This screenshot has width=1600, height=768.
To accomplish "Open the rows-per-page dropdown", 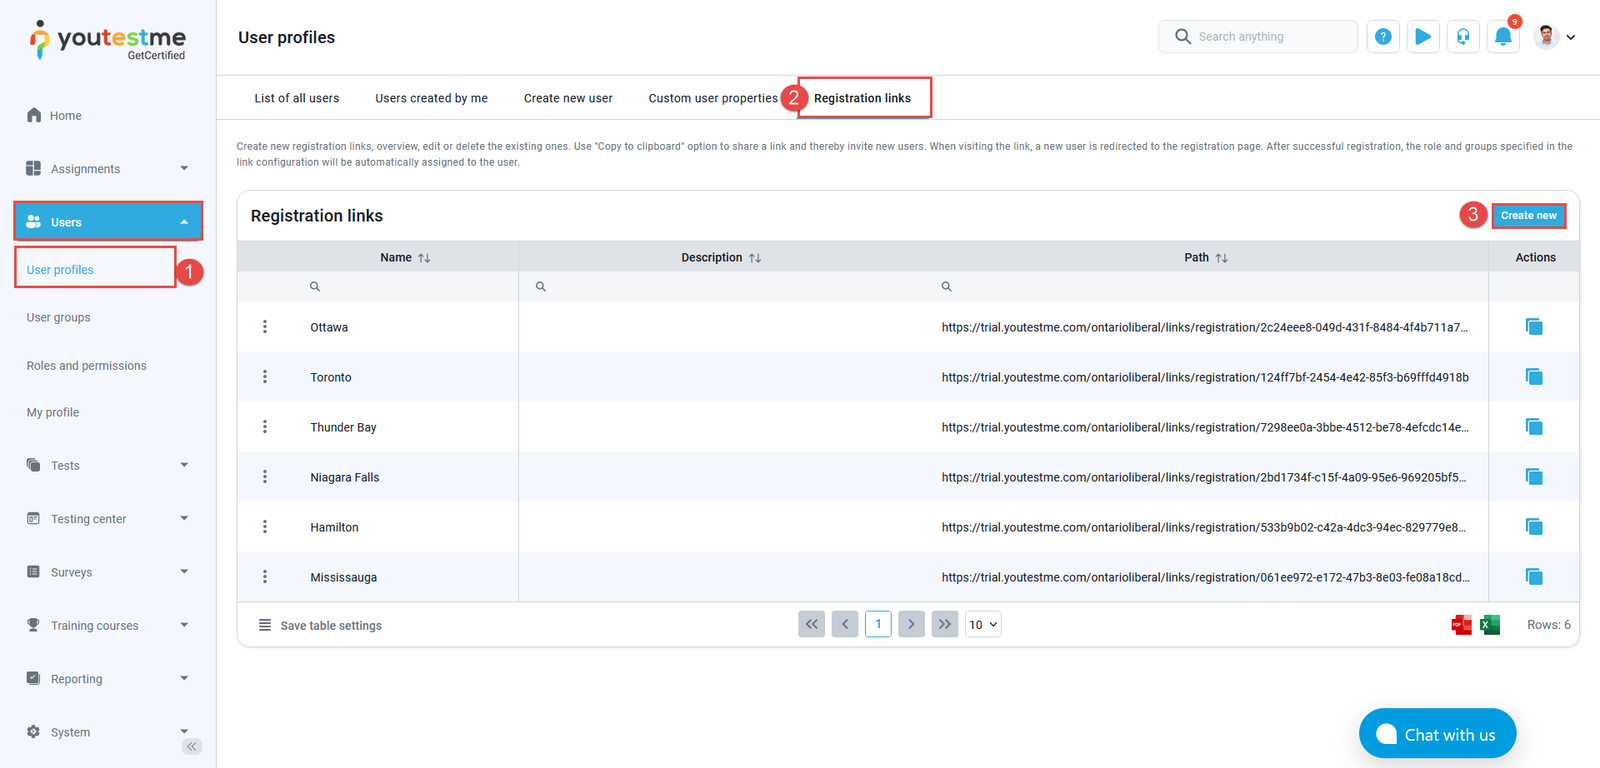I will (x=982, y=625).
